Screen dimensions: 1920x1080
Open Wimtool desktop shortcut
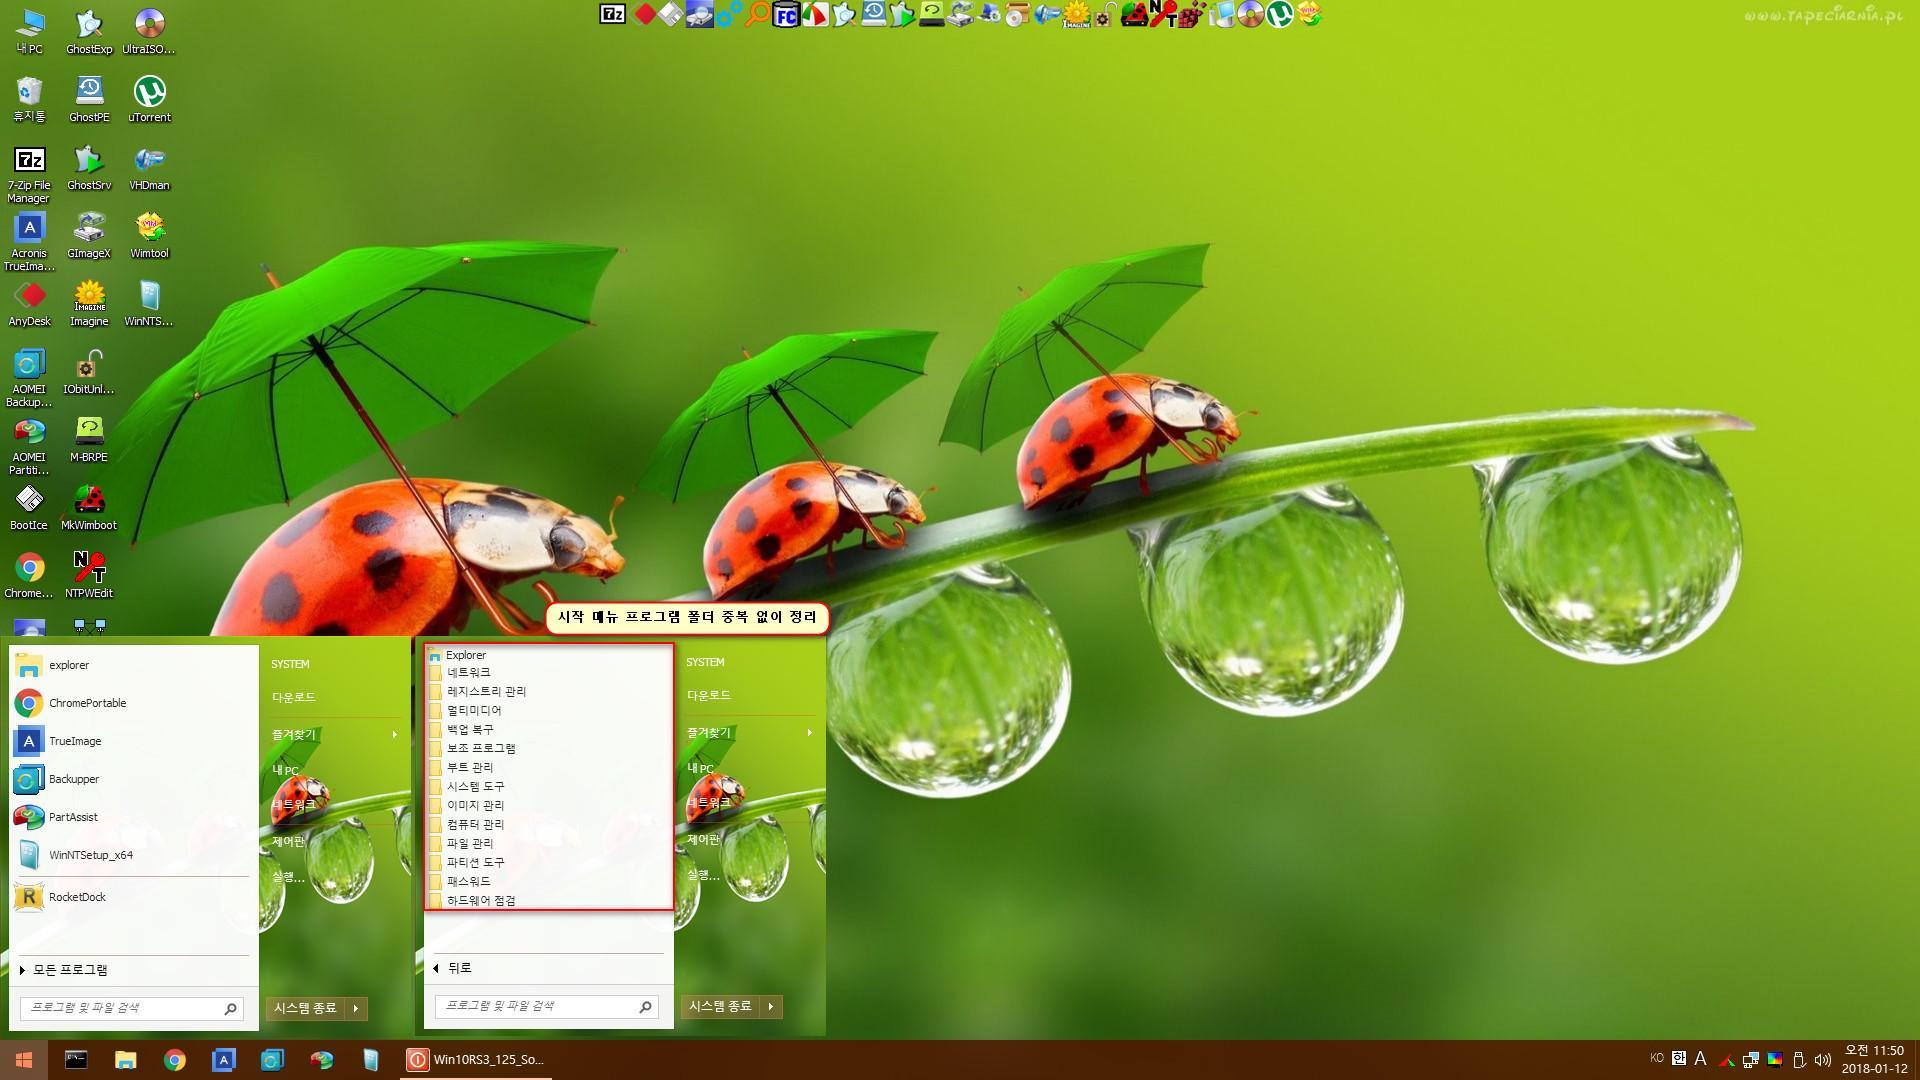(149, 236)
